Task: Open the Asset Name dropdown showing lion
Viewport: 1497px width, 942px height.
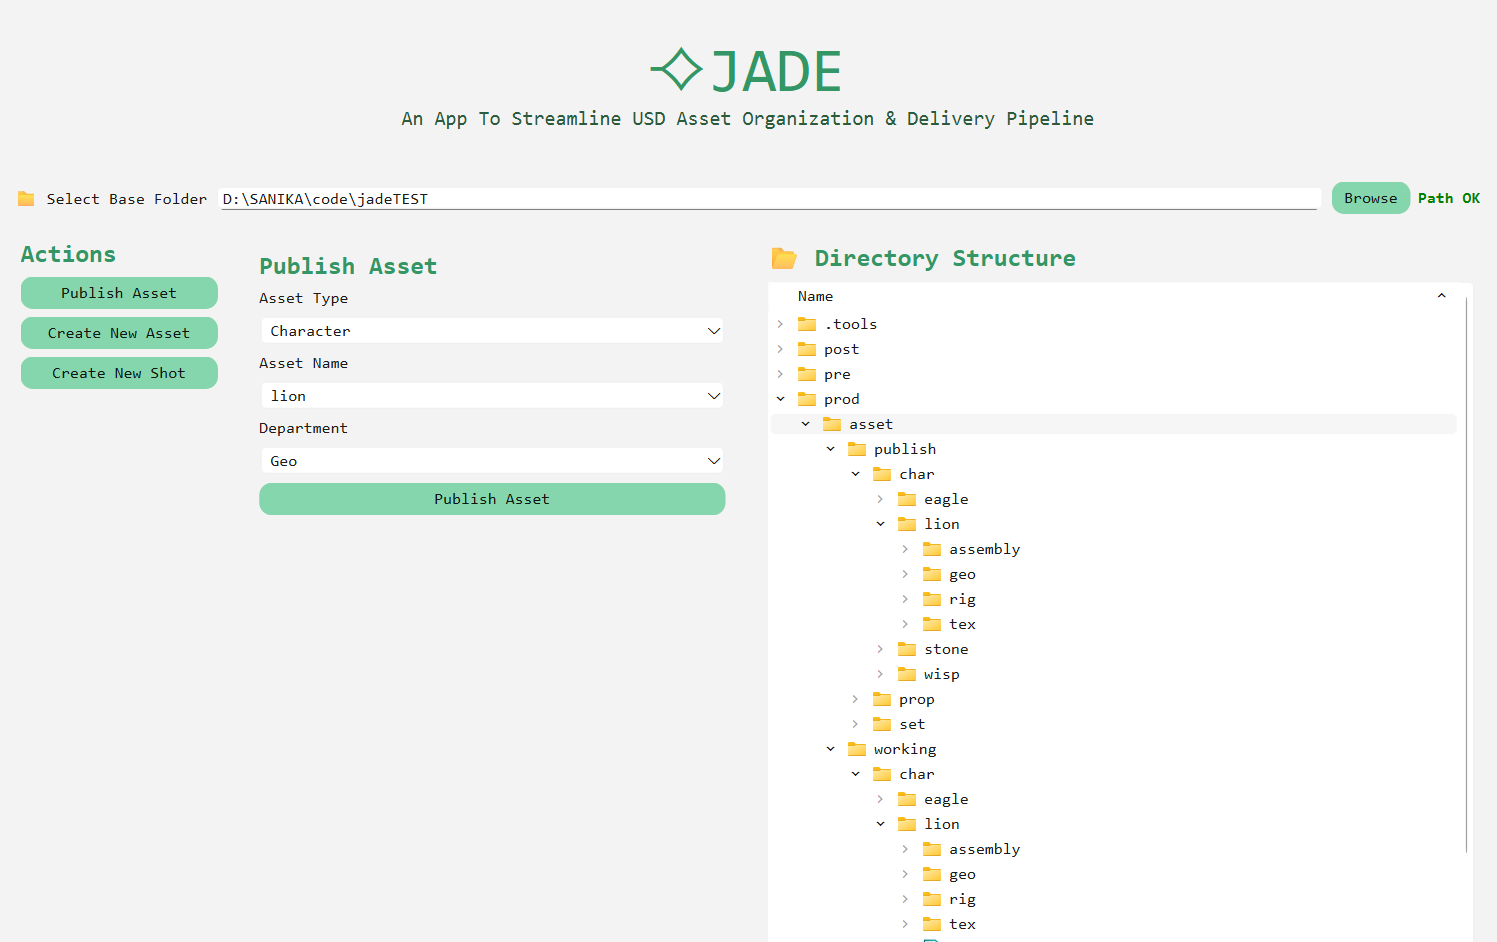Action: (492, 396)
